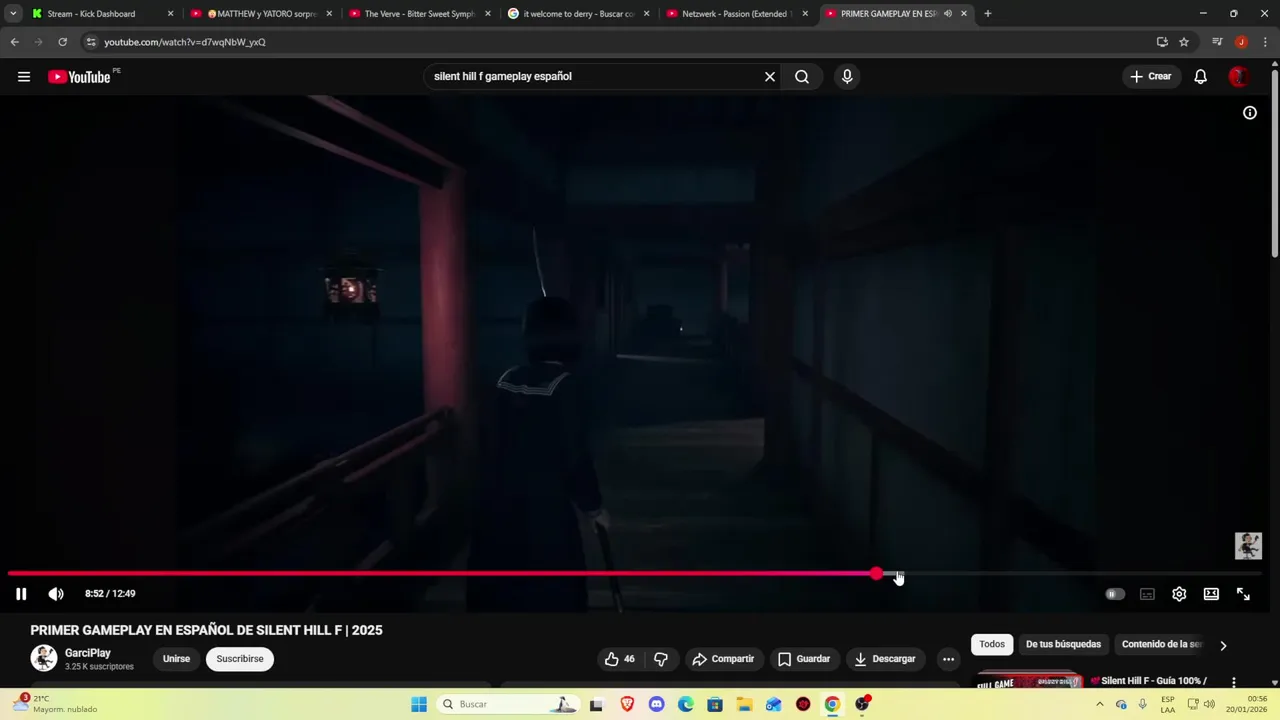Click the Unirse button

click(176, 659)
